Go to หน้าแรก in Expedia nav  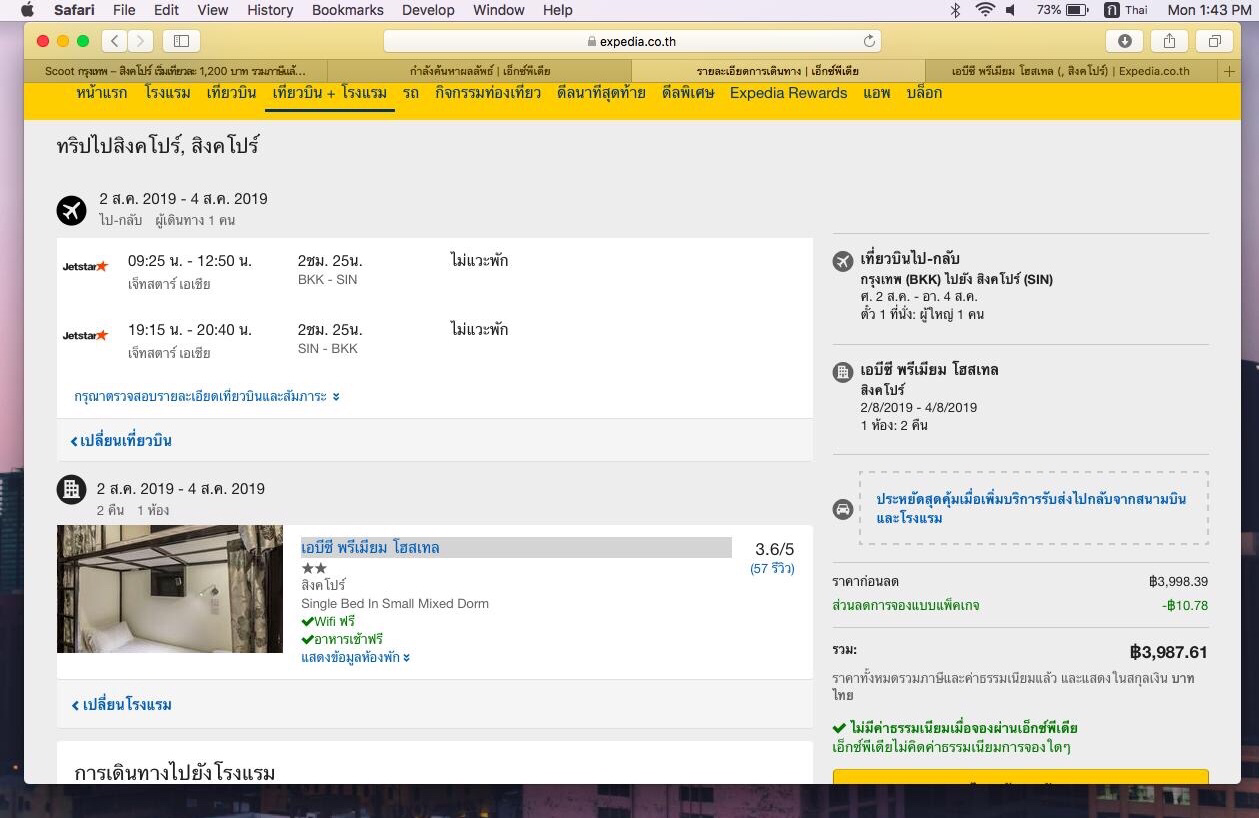102,93
